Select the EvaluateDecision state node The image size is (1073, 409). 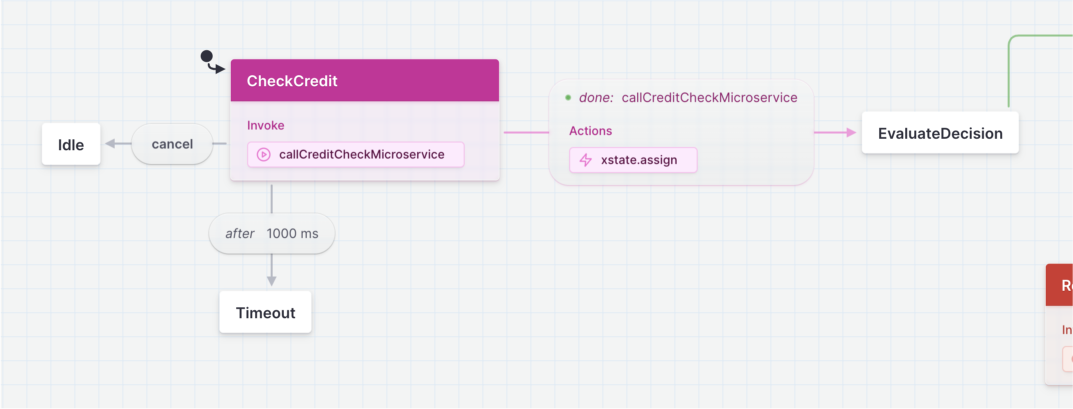pyautogui.click(x=939, y=133)
